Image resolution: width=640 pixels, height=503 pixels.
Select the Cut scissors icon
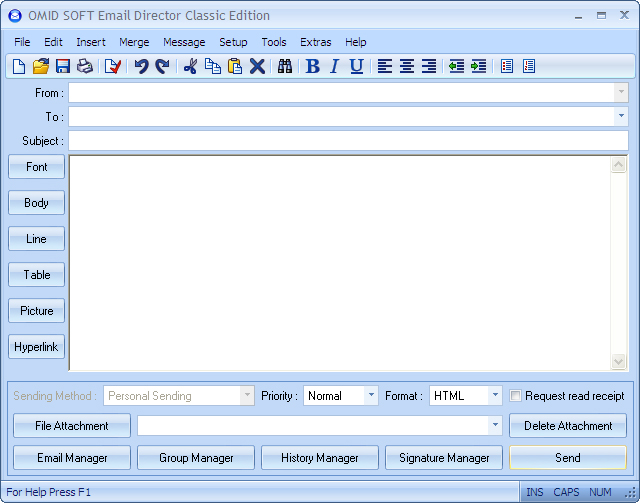190,67
